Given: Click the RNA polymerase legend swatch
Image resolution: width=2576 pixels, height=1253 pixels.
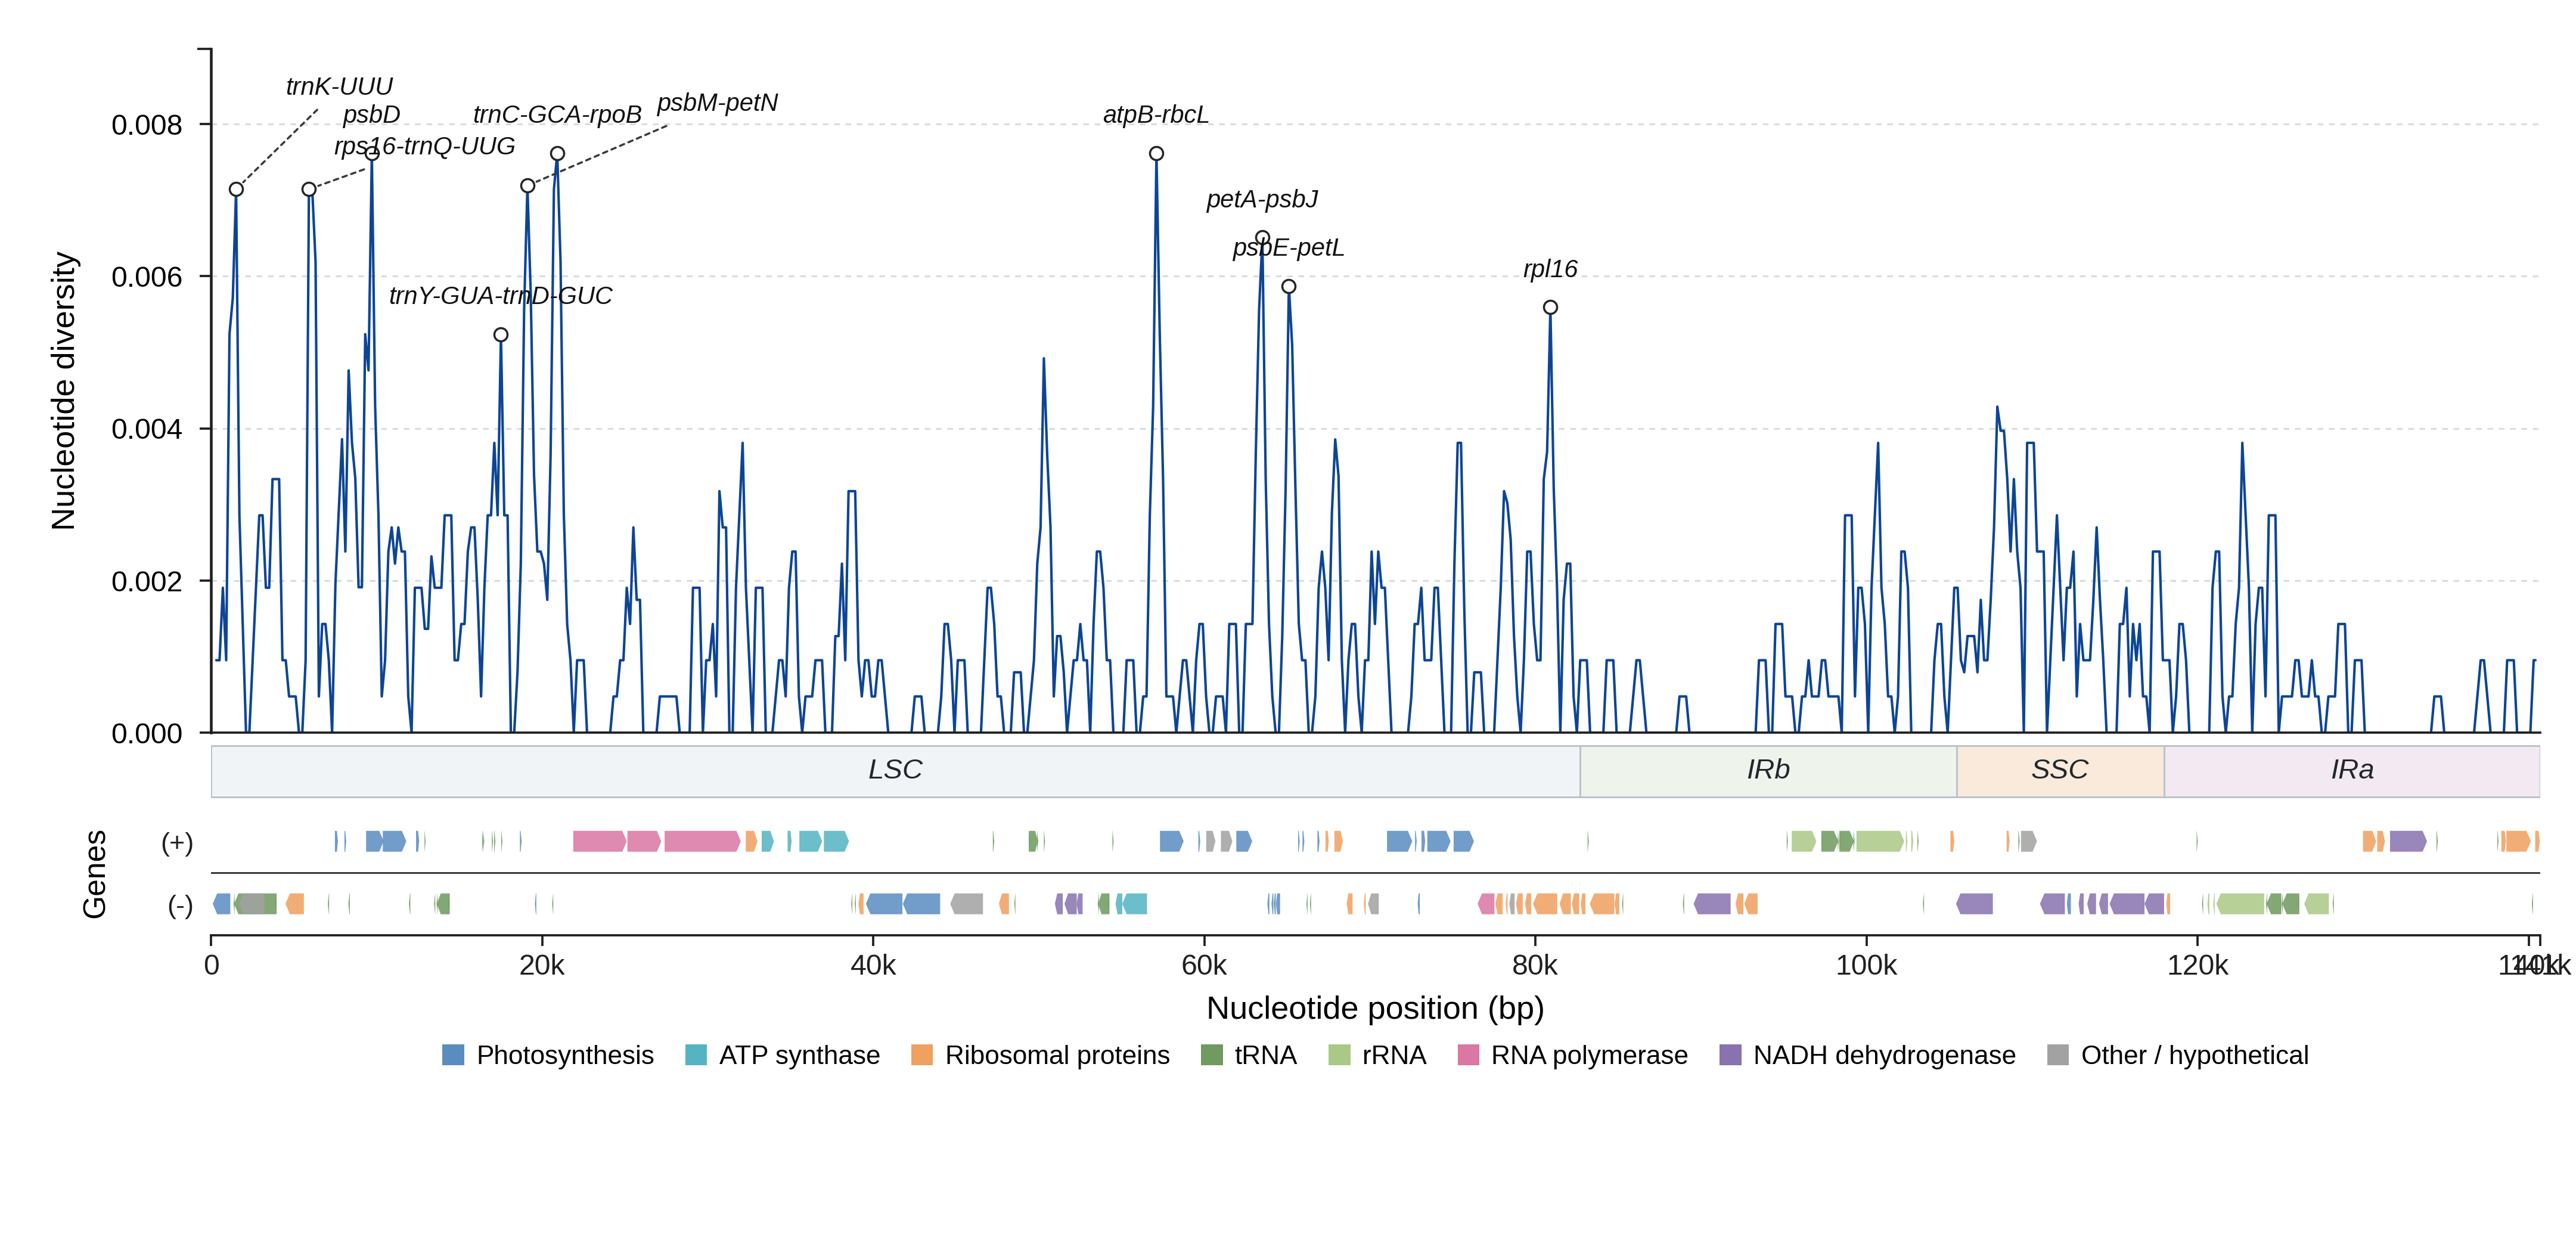Looking at the screenshot, I should click(x=1468, y=1055).
